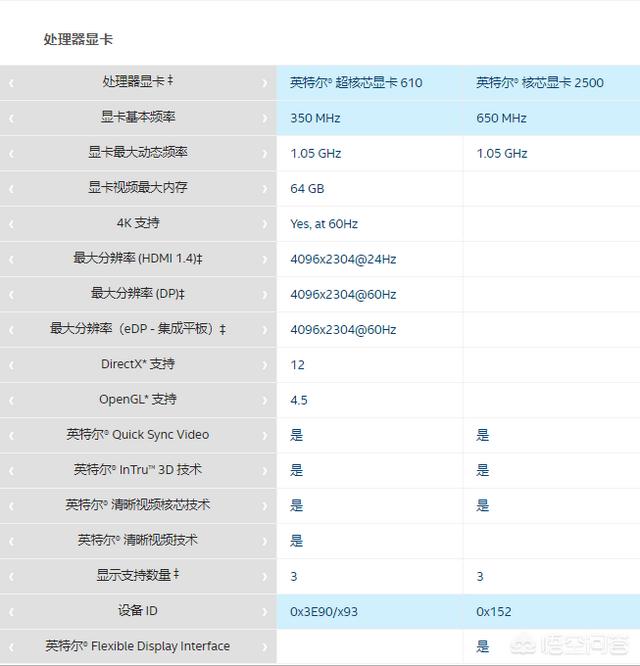Click right chevron of 4K 支持 row
The width and height of the screenshot is (640, 666).
[x=265, y=224]
